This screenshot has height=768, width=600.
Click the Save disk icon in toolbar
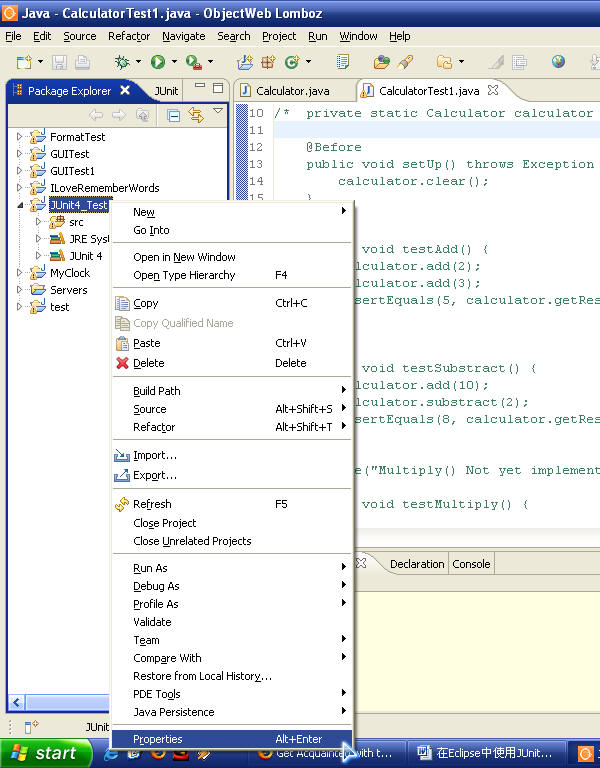pyautogui.click(x=57, y=62)
